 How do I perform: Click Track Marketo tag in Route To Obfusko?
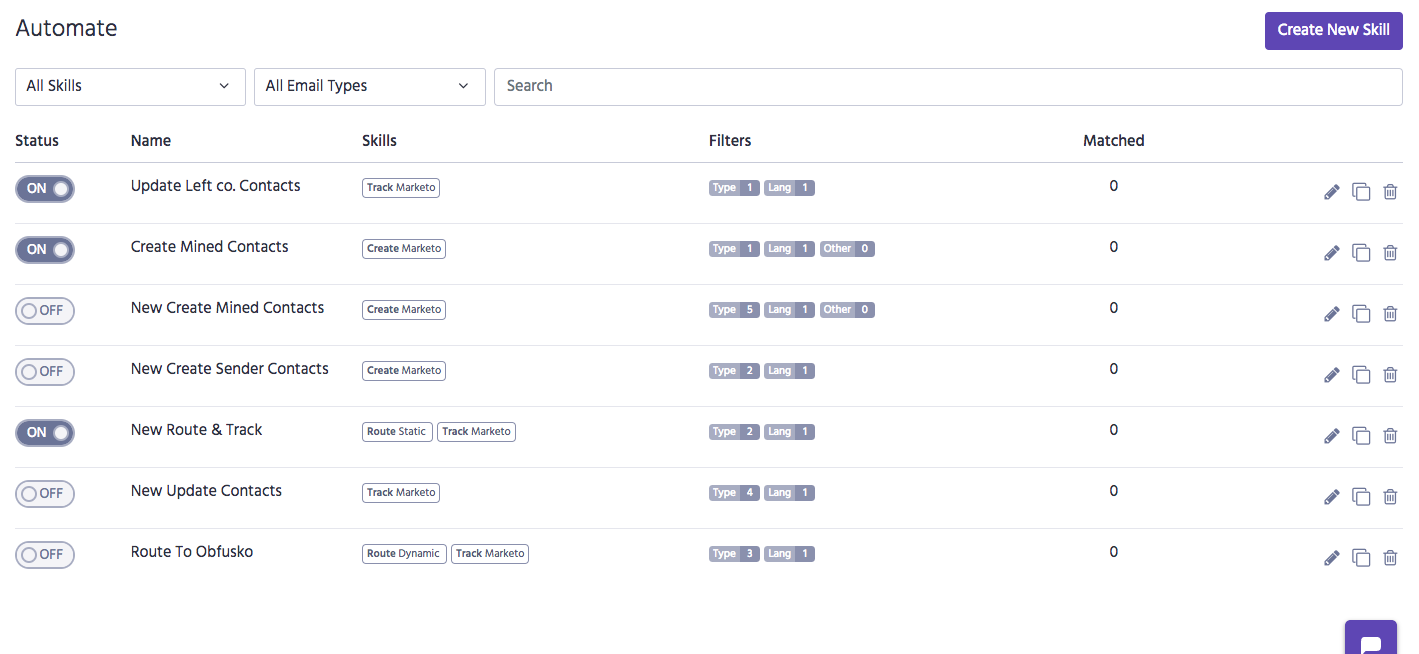coord(490,553)
